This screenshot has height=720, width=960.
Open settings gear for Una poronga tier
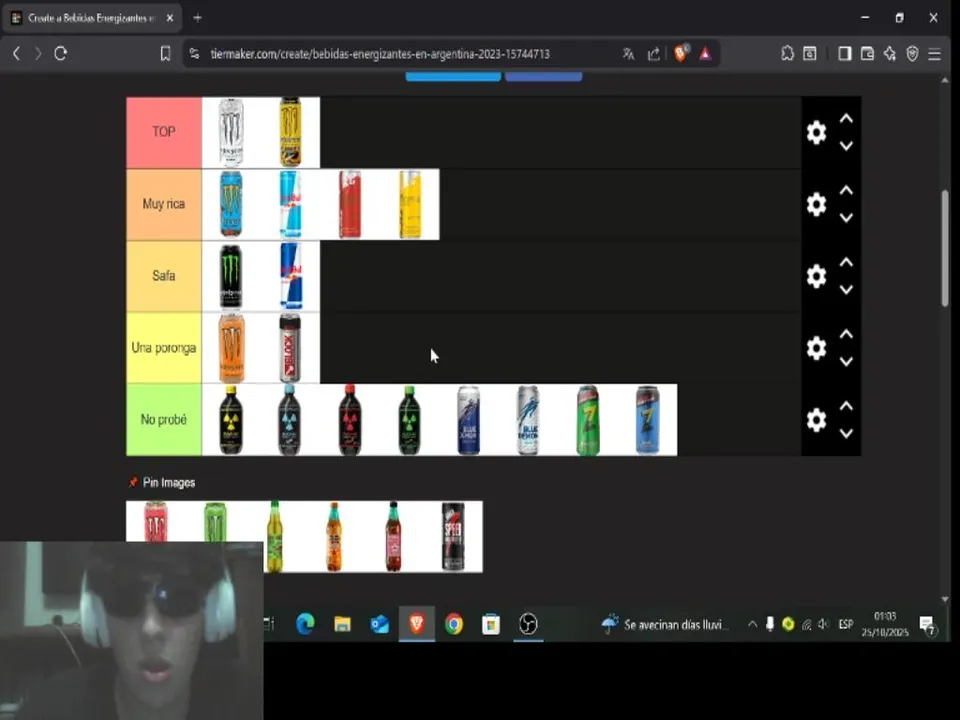coord(816,348)
